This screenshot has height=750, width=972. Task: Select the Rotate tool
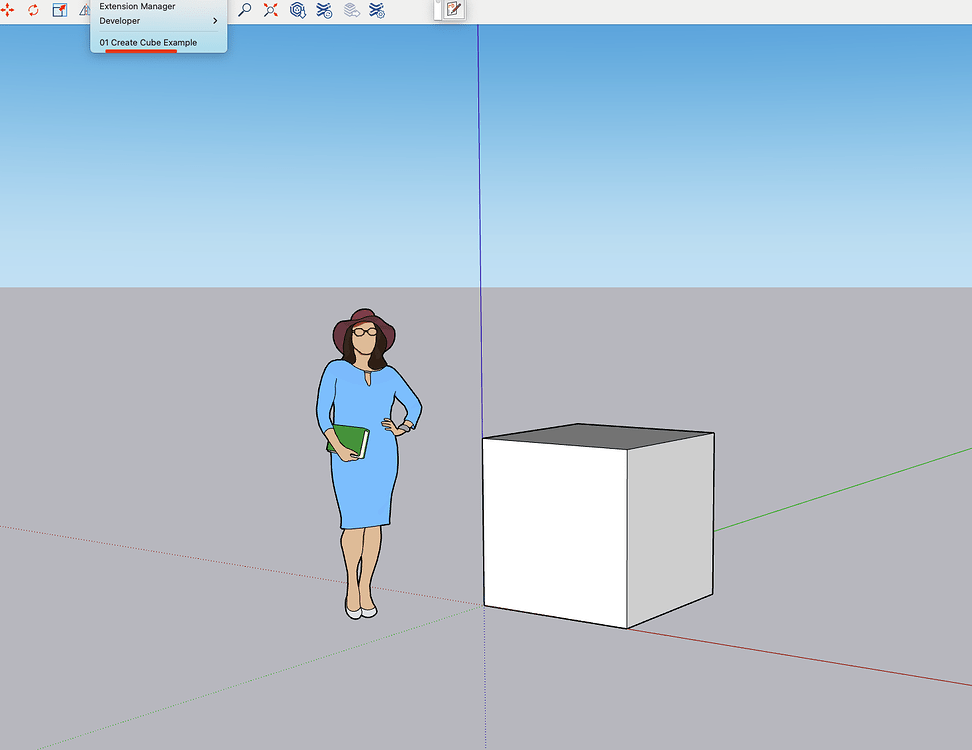coord(34,11)
